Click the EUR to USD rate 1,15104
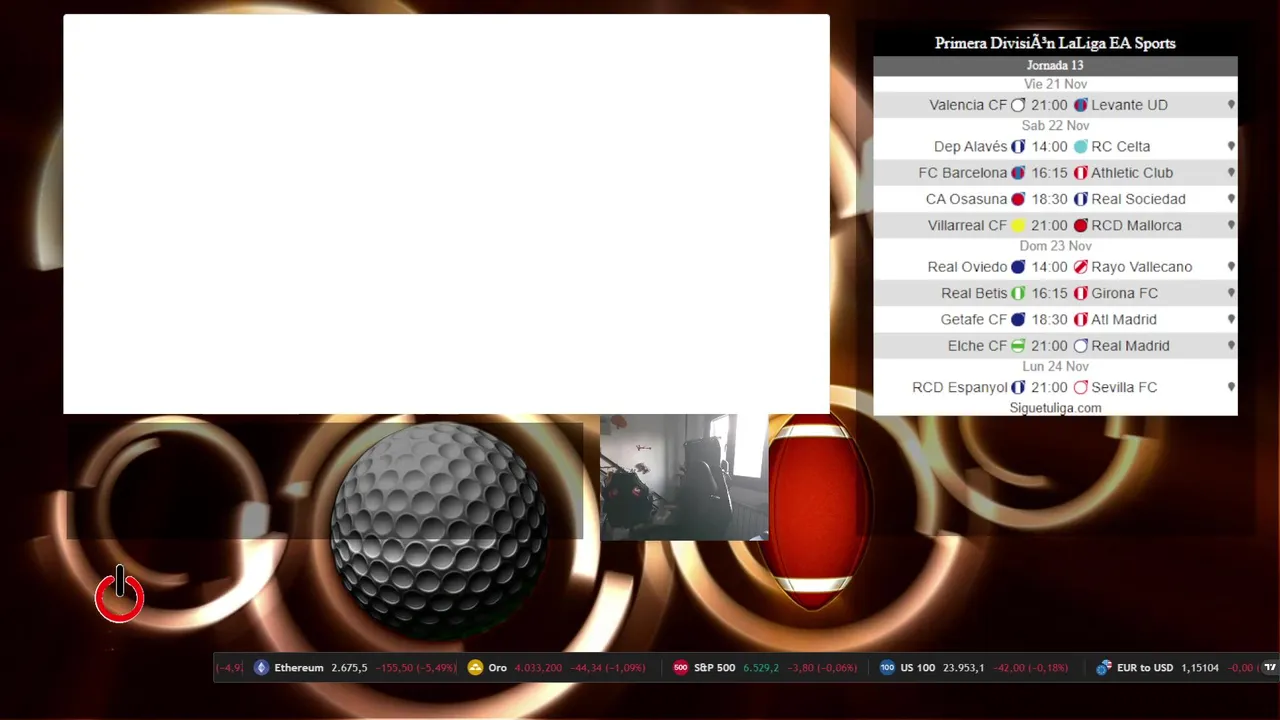Image resolution: width=1280 pixels, height=720 pixels. [1200, 668]
